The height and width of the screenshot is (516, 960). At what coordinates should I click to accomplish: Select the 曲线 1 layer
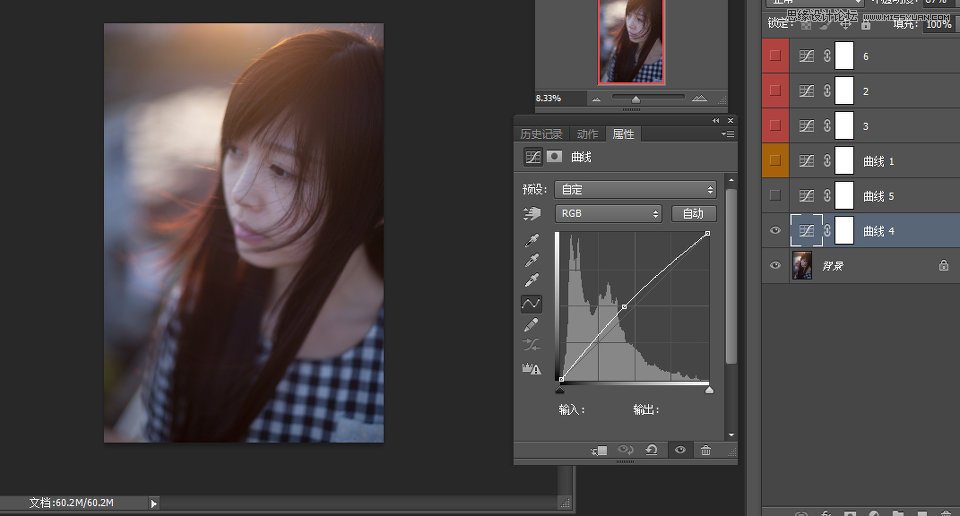tap(878, 161)
